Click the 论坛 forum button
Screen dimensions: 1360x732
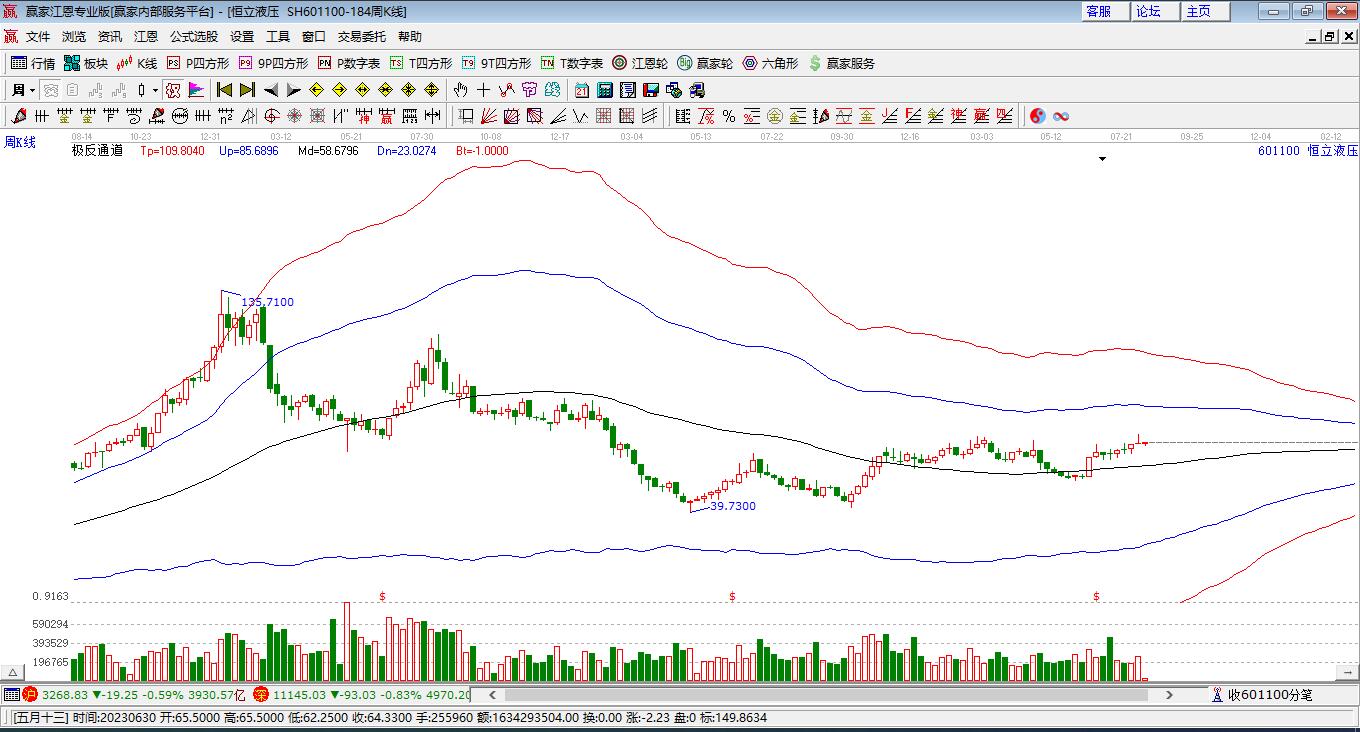click(1148, 11)
